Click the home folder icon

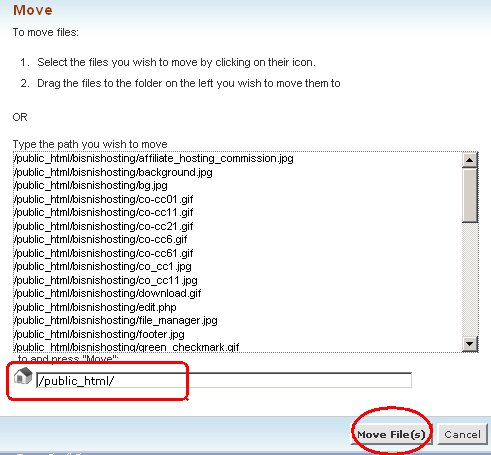click(23, 376)
